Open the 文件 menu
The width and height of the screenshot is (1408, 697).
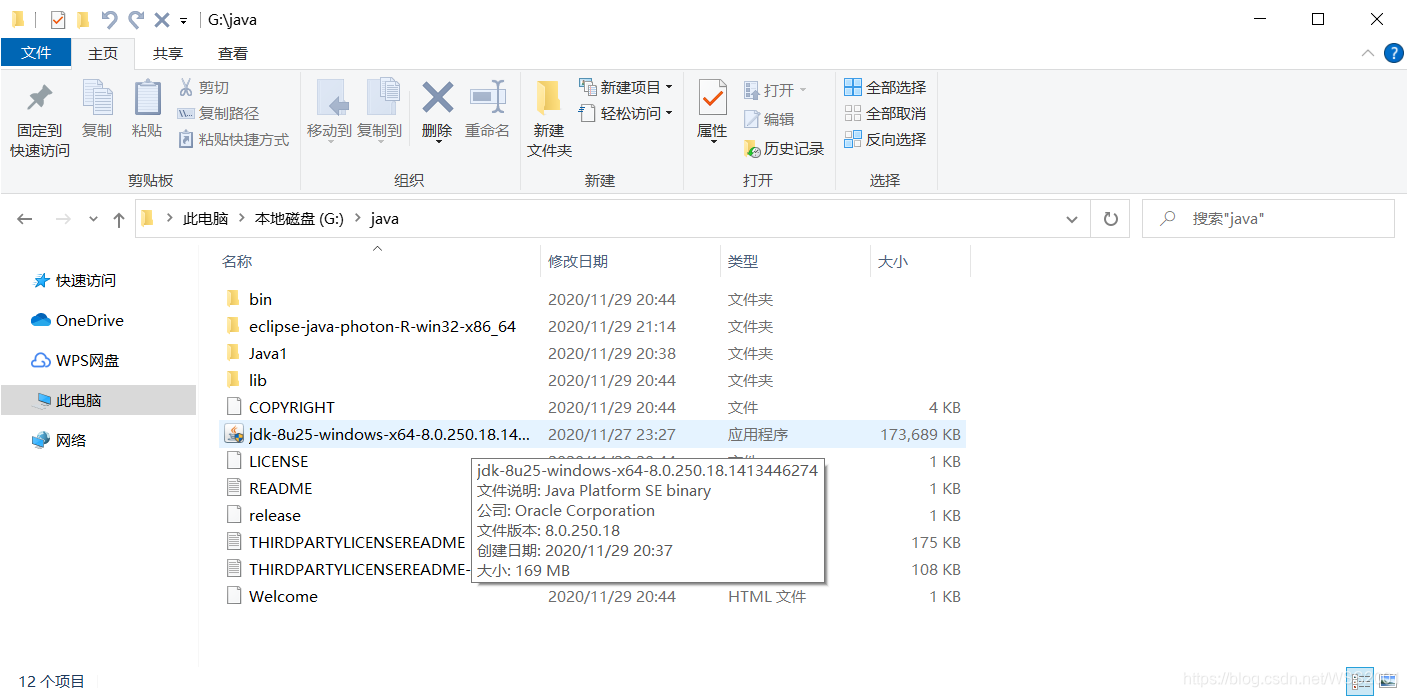(36, 53)
